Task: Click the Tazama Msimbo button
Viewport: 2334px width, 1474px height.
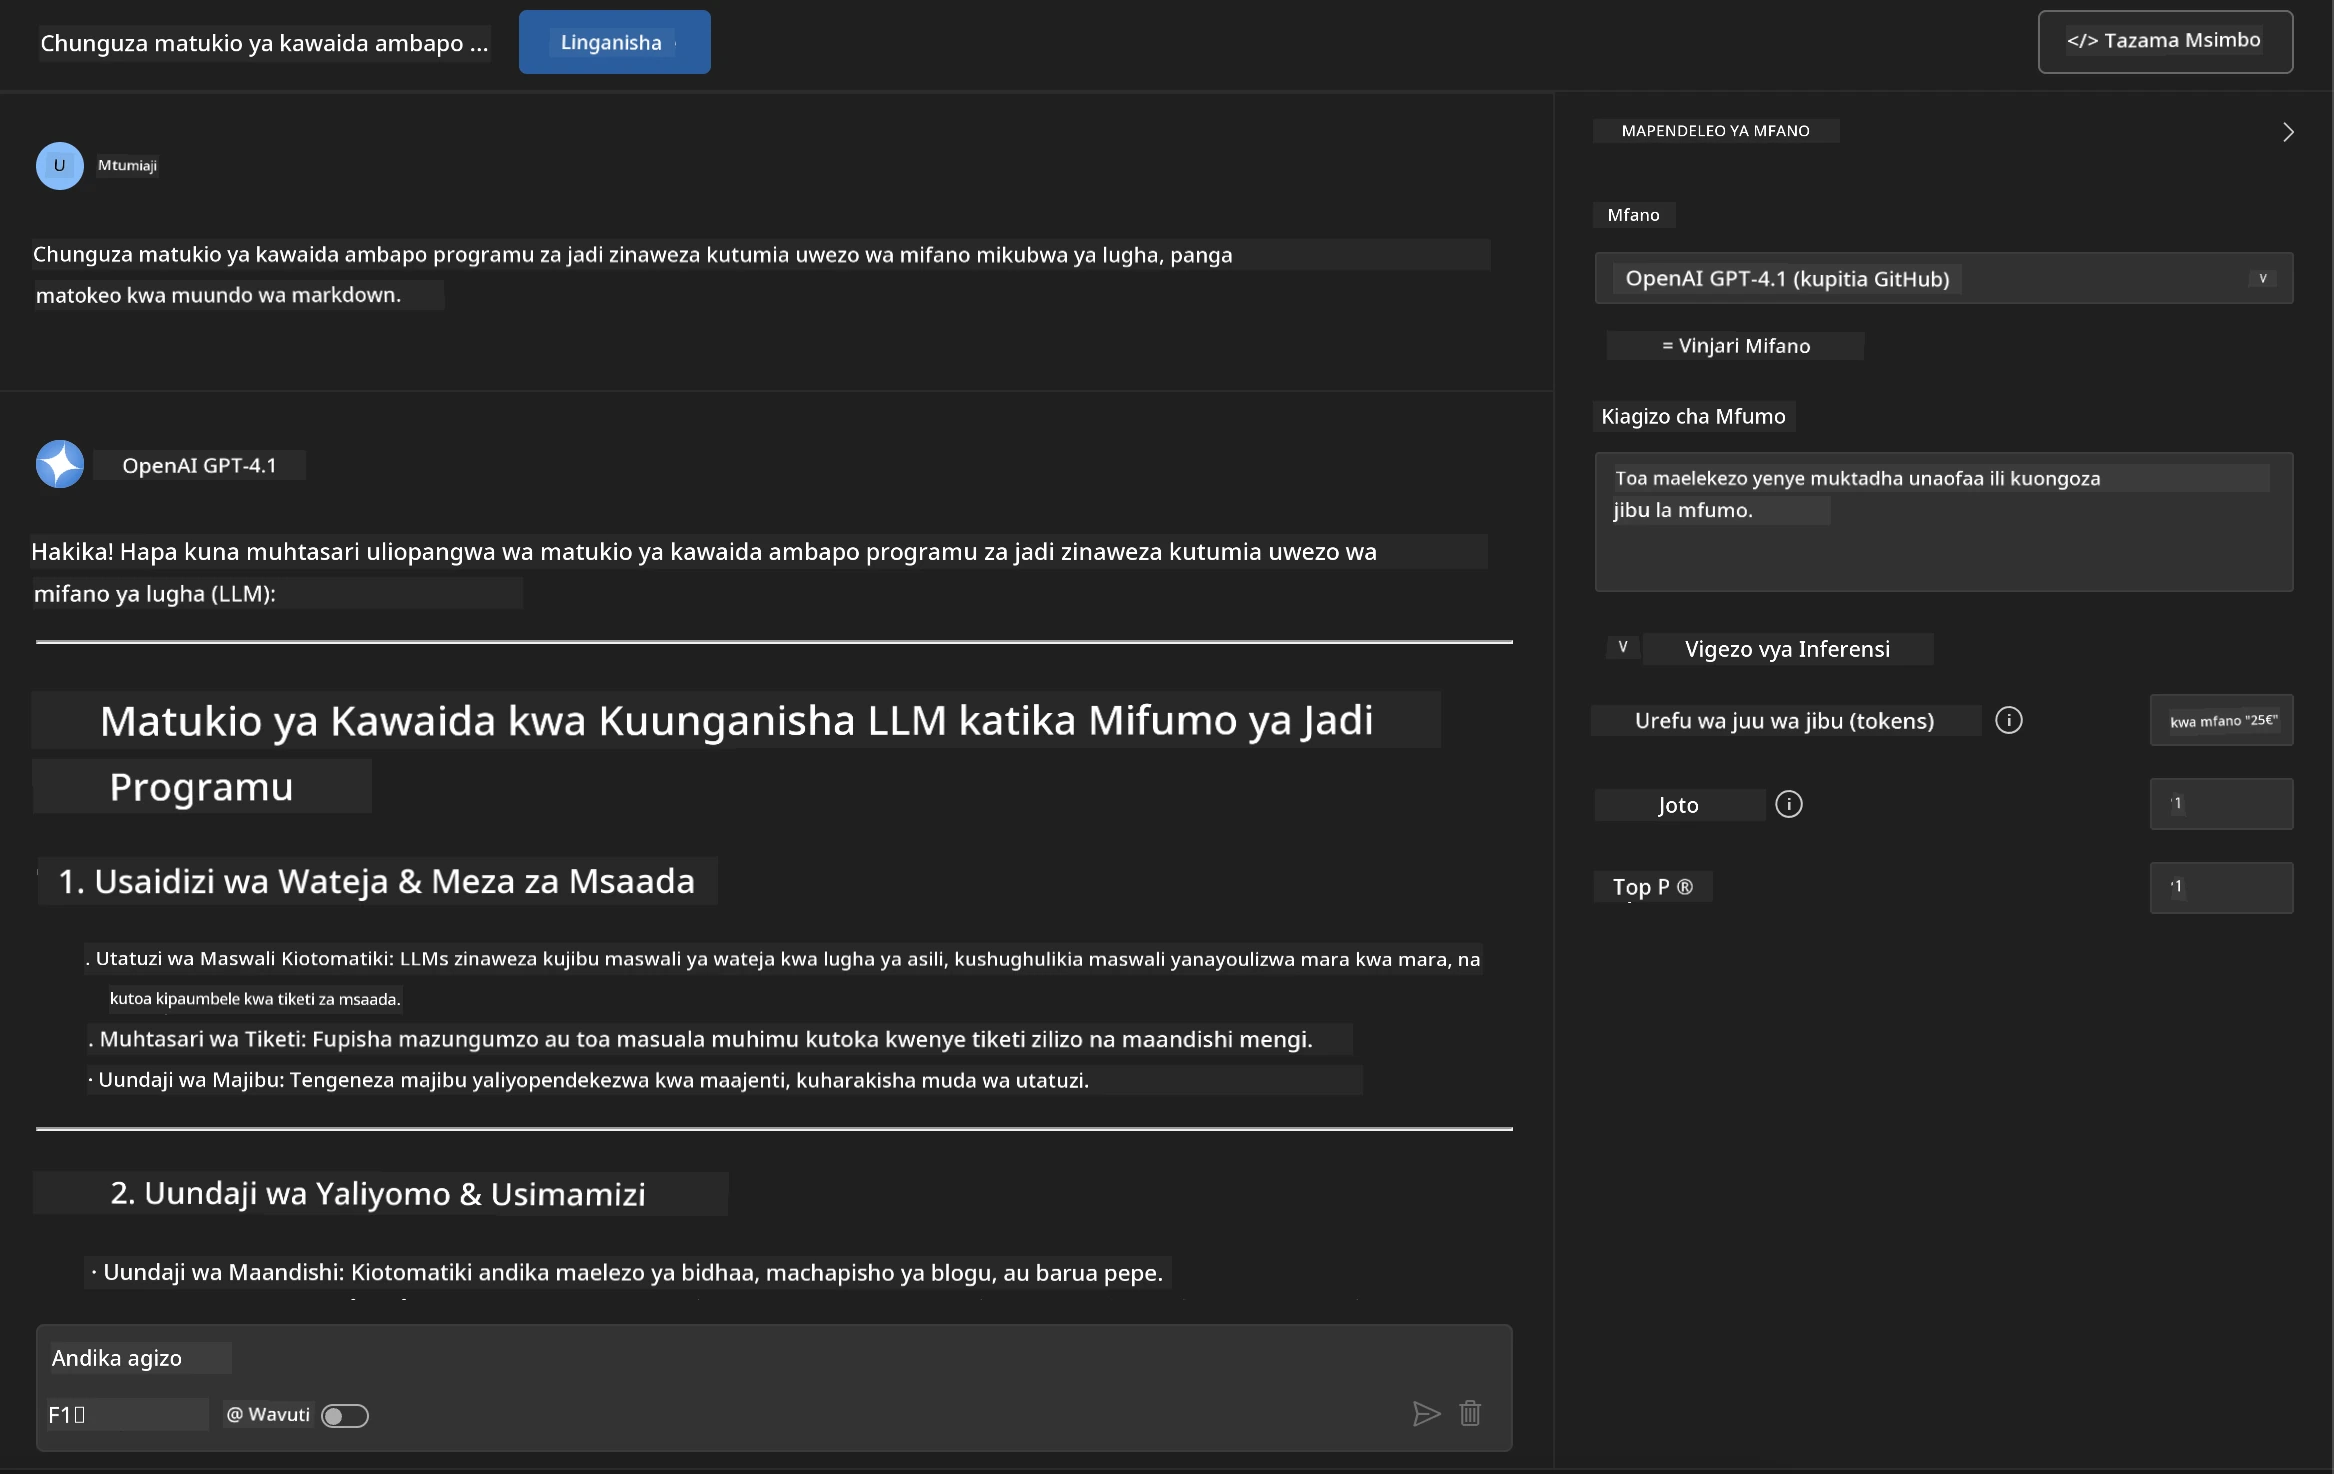Action: [x=2165, y=41]
